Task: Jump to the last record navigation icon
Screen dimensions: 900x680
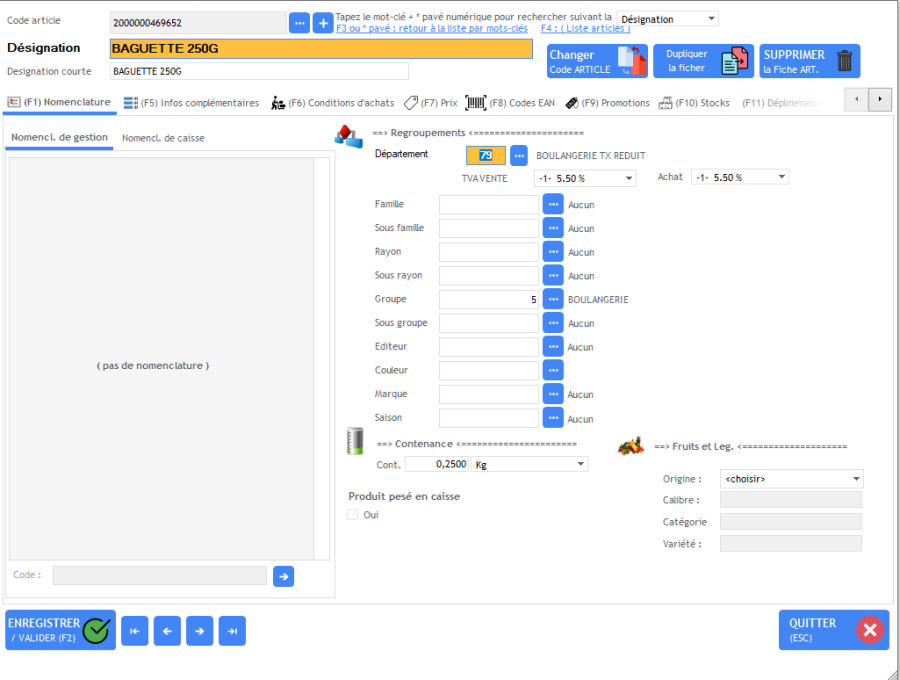Action: 231,630
